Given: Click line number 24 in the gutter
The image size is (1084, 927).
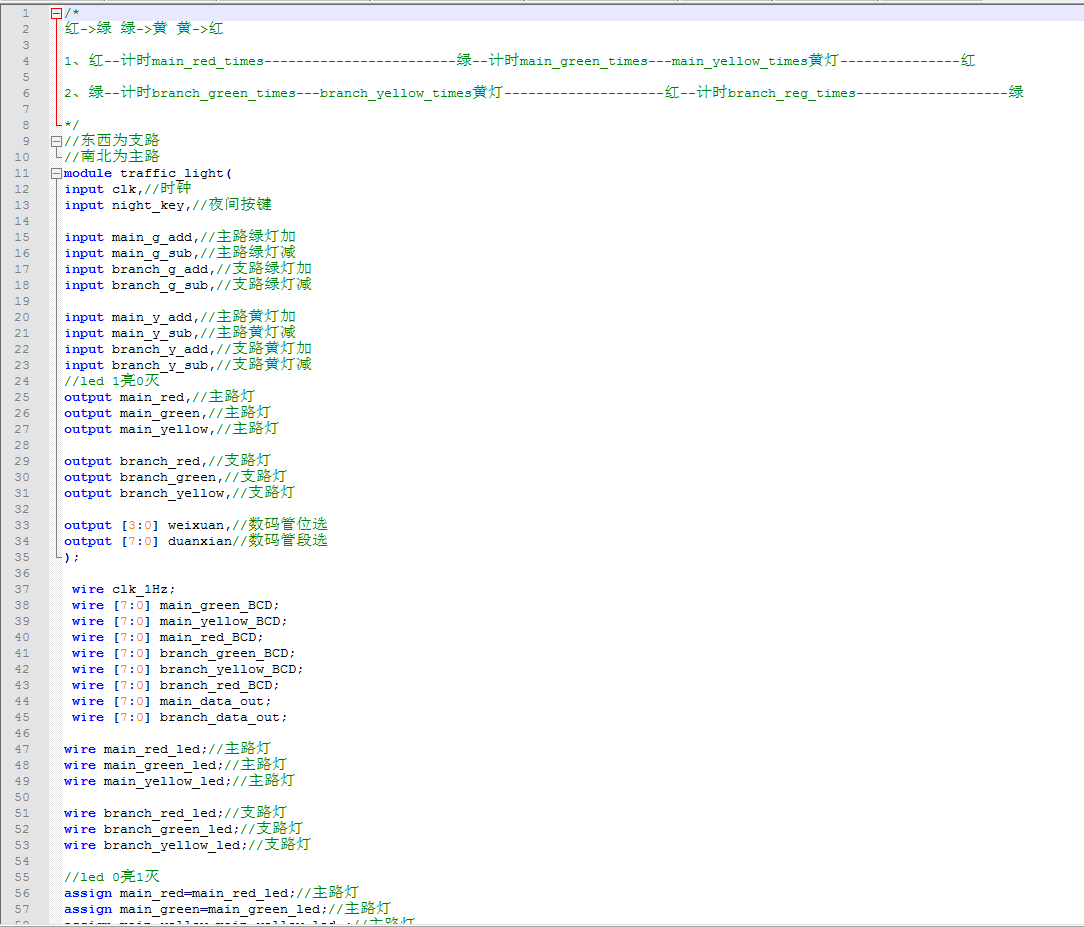Looking at the screenshot, I should (22, 381).
